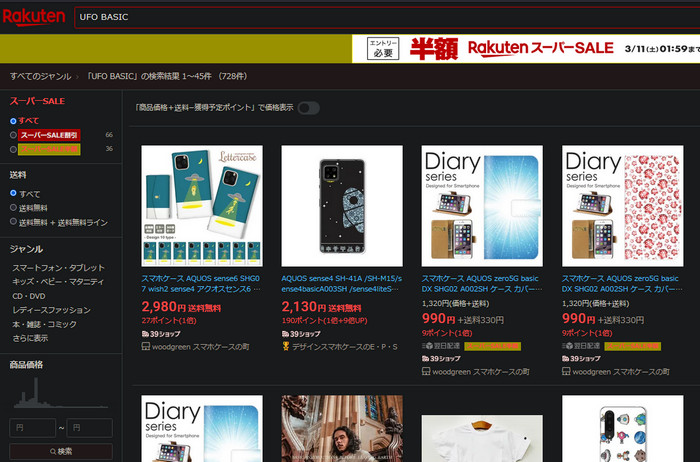
Task: Open the second-row white T-shirt thumbnail
Action: point(482,438)
